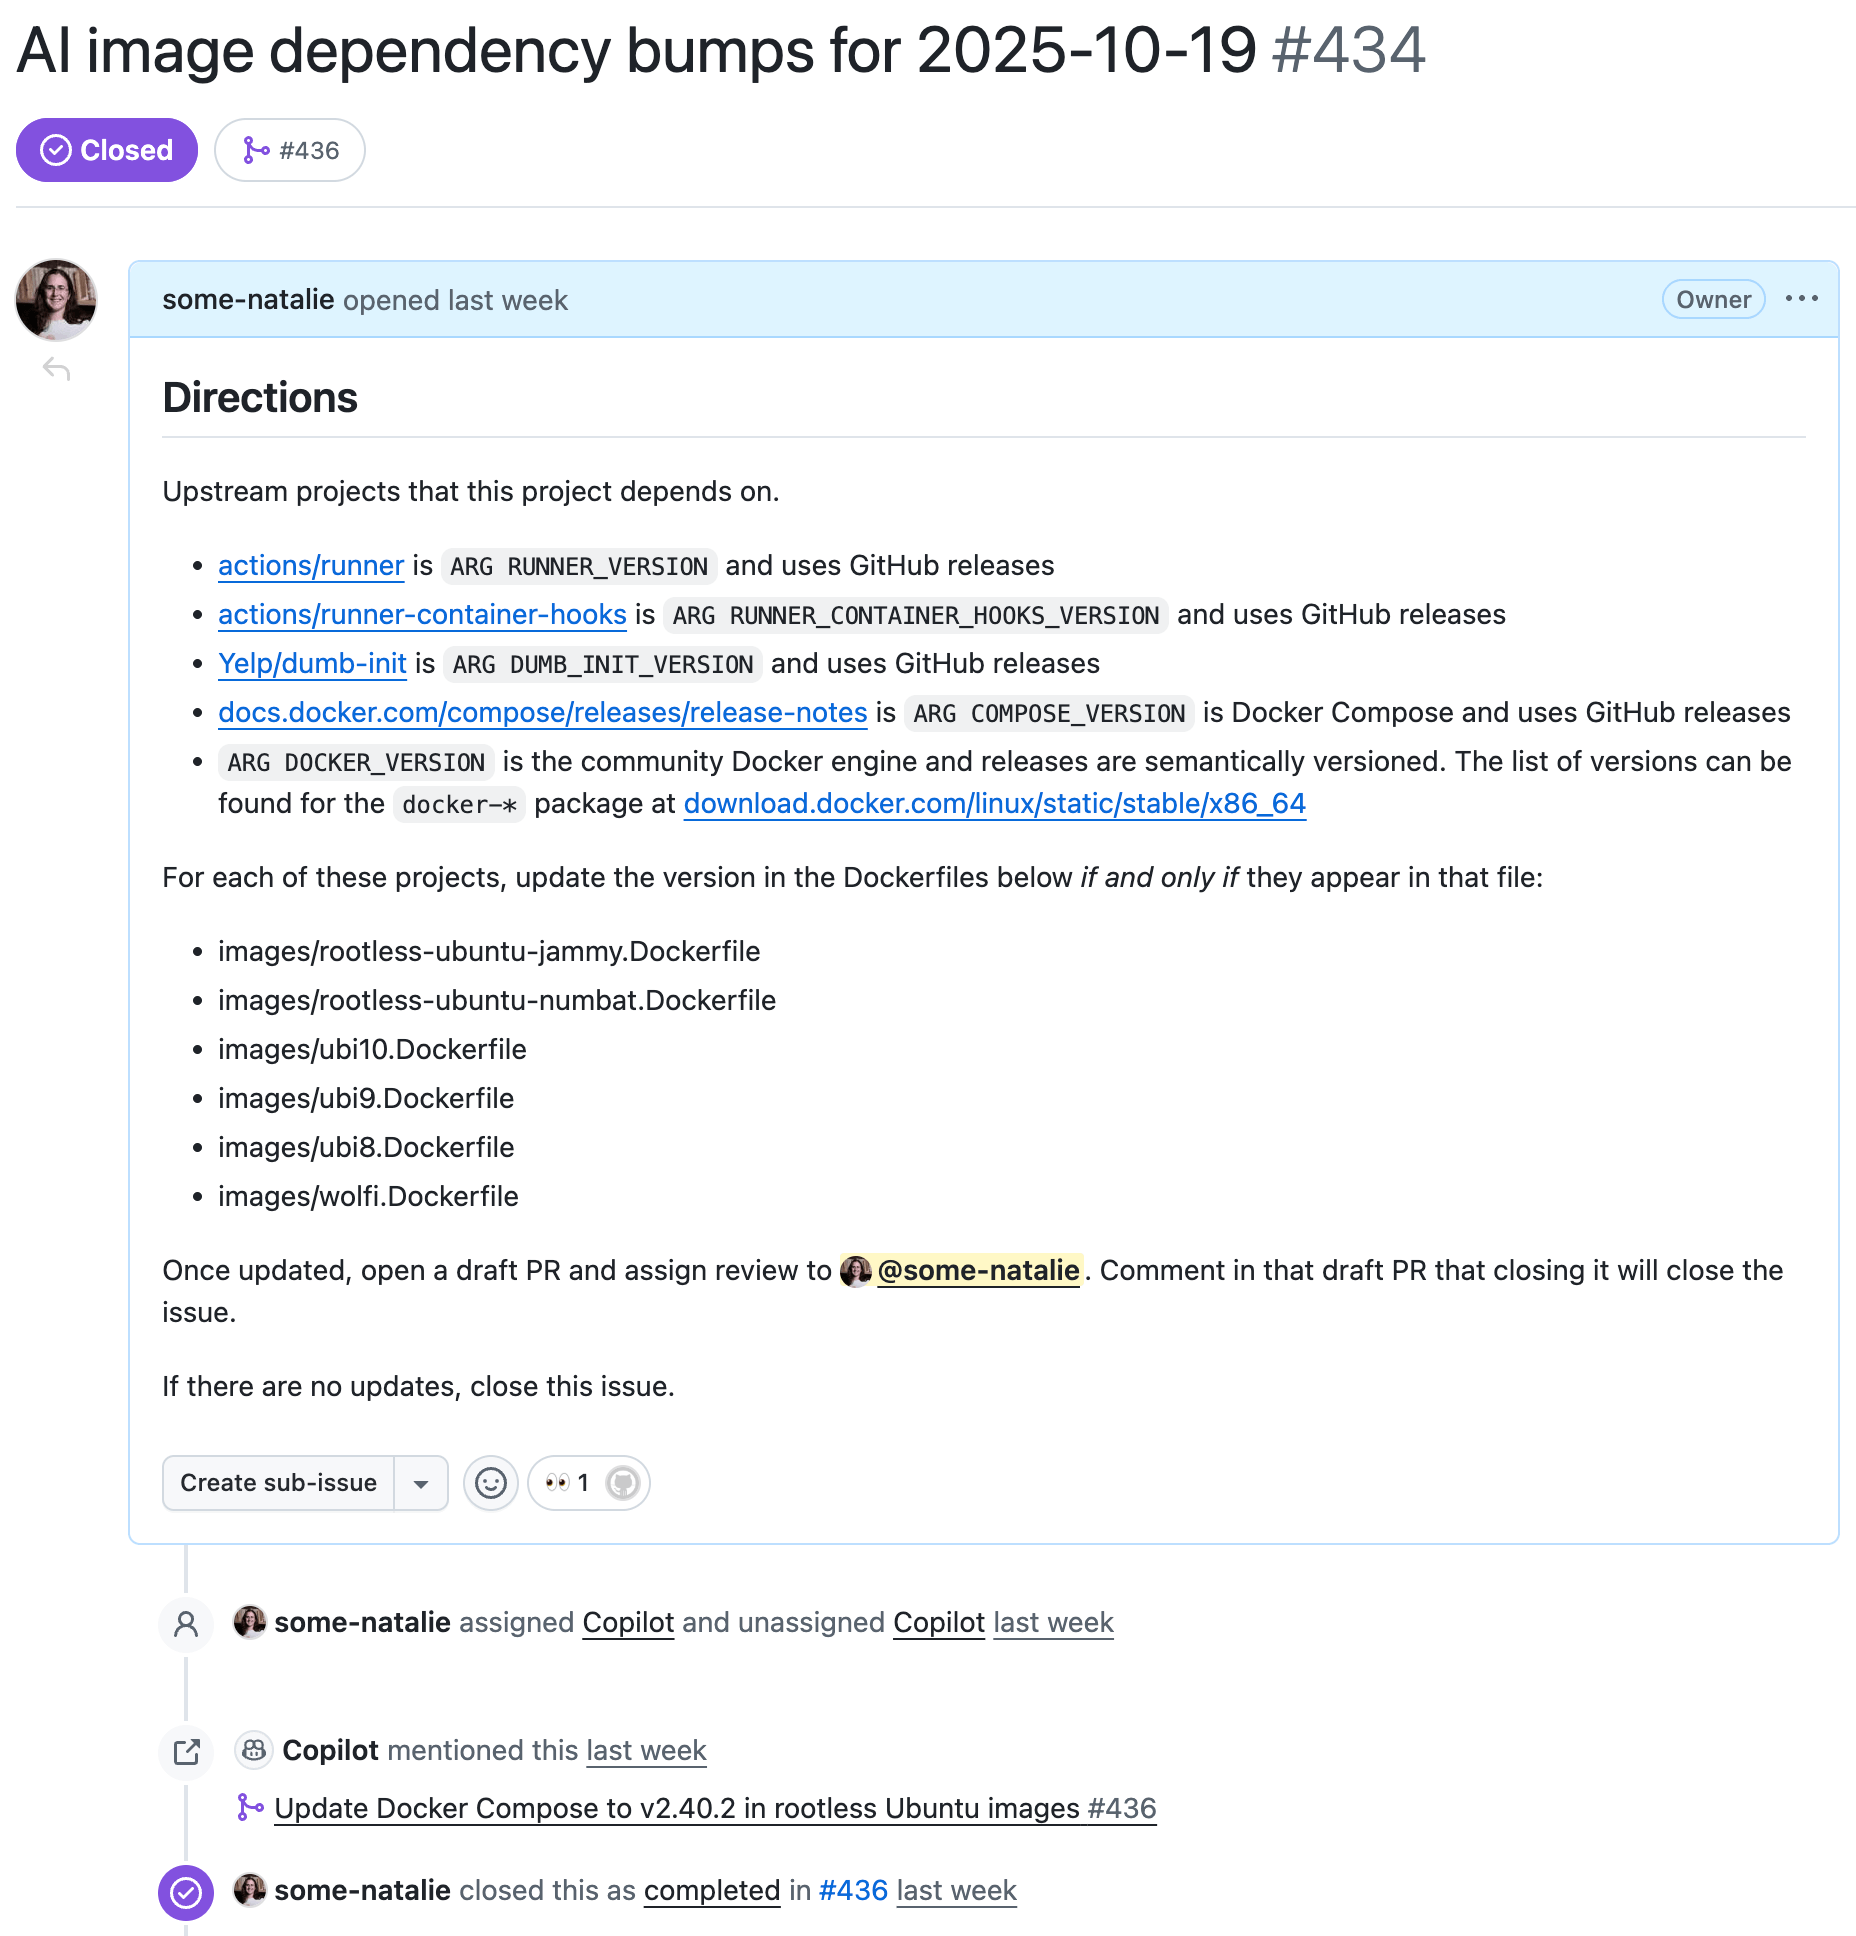This screenshot has height=1936, width=1856.
Task: Click the @some-natalie mention
Action: tap(977, 1271)
